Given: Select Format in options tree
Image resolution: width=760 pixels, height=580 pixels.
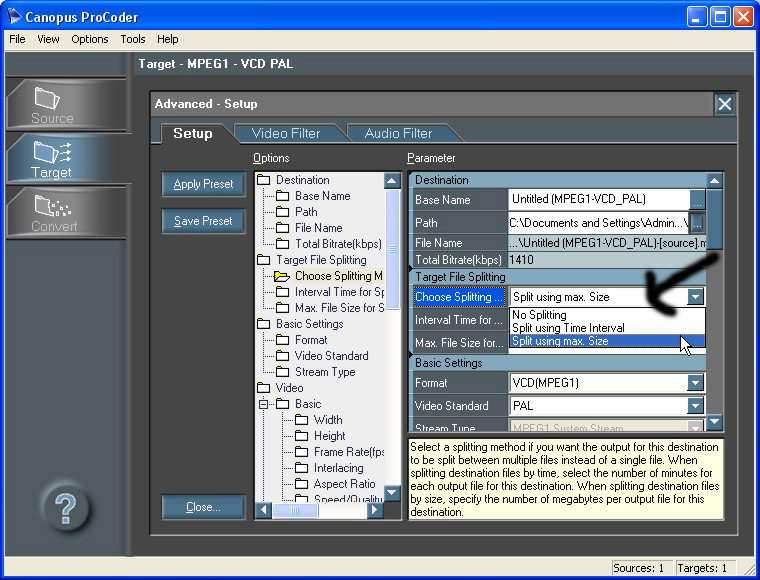Looking at the screenshot, I should coord(302,340).
